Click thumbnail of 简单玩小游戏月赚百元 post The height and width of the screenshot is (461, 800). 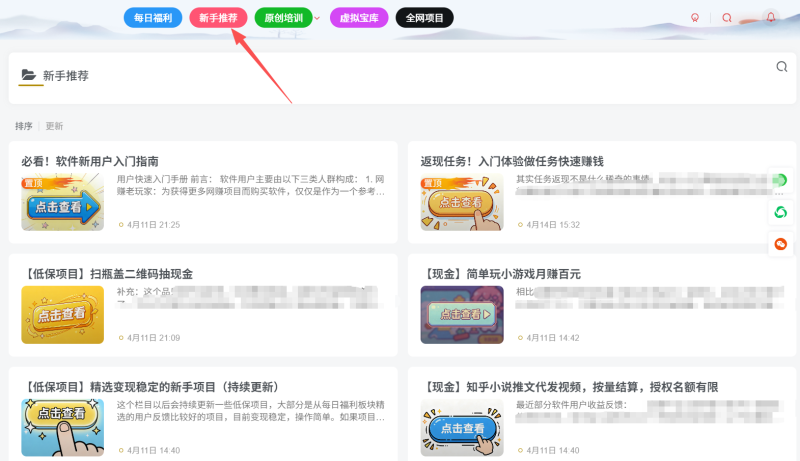click(462, 315)
